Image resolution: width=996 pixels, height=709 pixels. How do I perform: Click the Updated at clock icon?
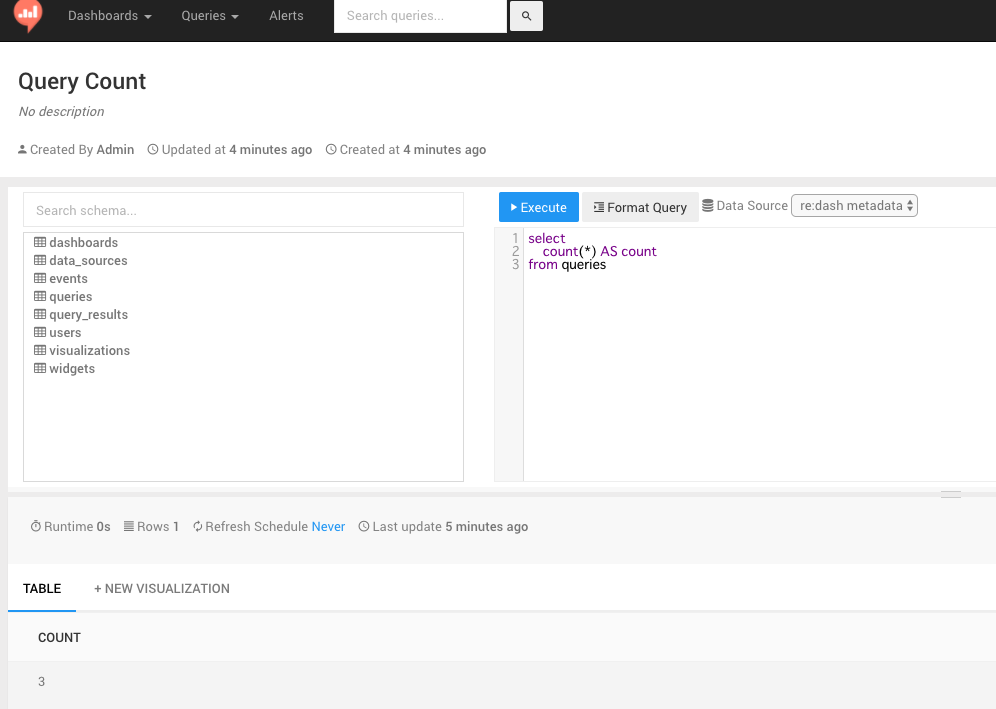[153, 149]
